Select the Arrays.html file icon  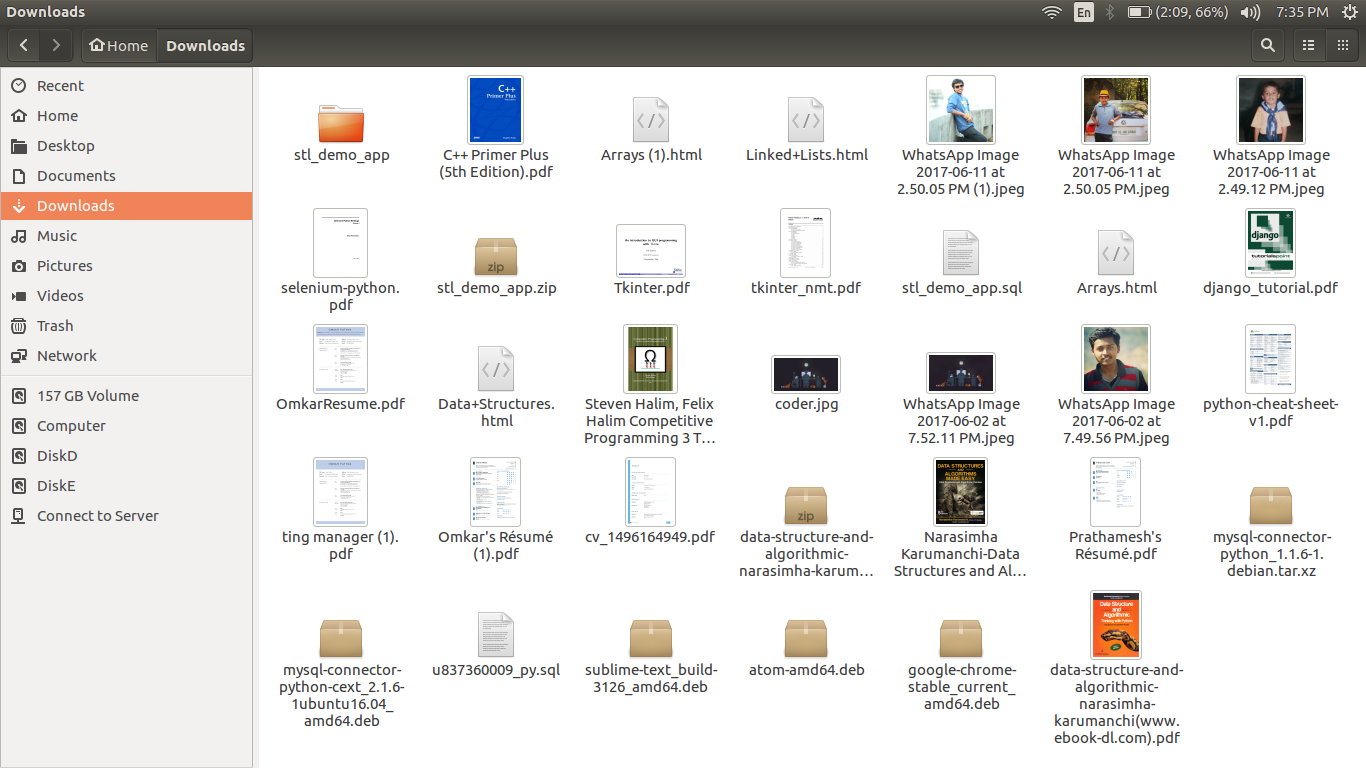tap(1116, 254)
